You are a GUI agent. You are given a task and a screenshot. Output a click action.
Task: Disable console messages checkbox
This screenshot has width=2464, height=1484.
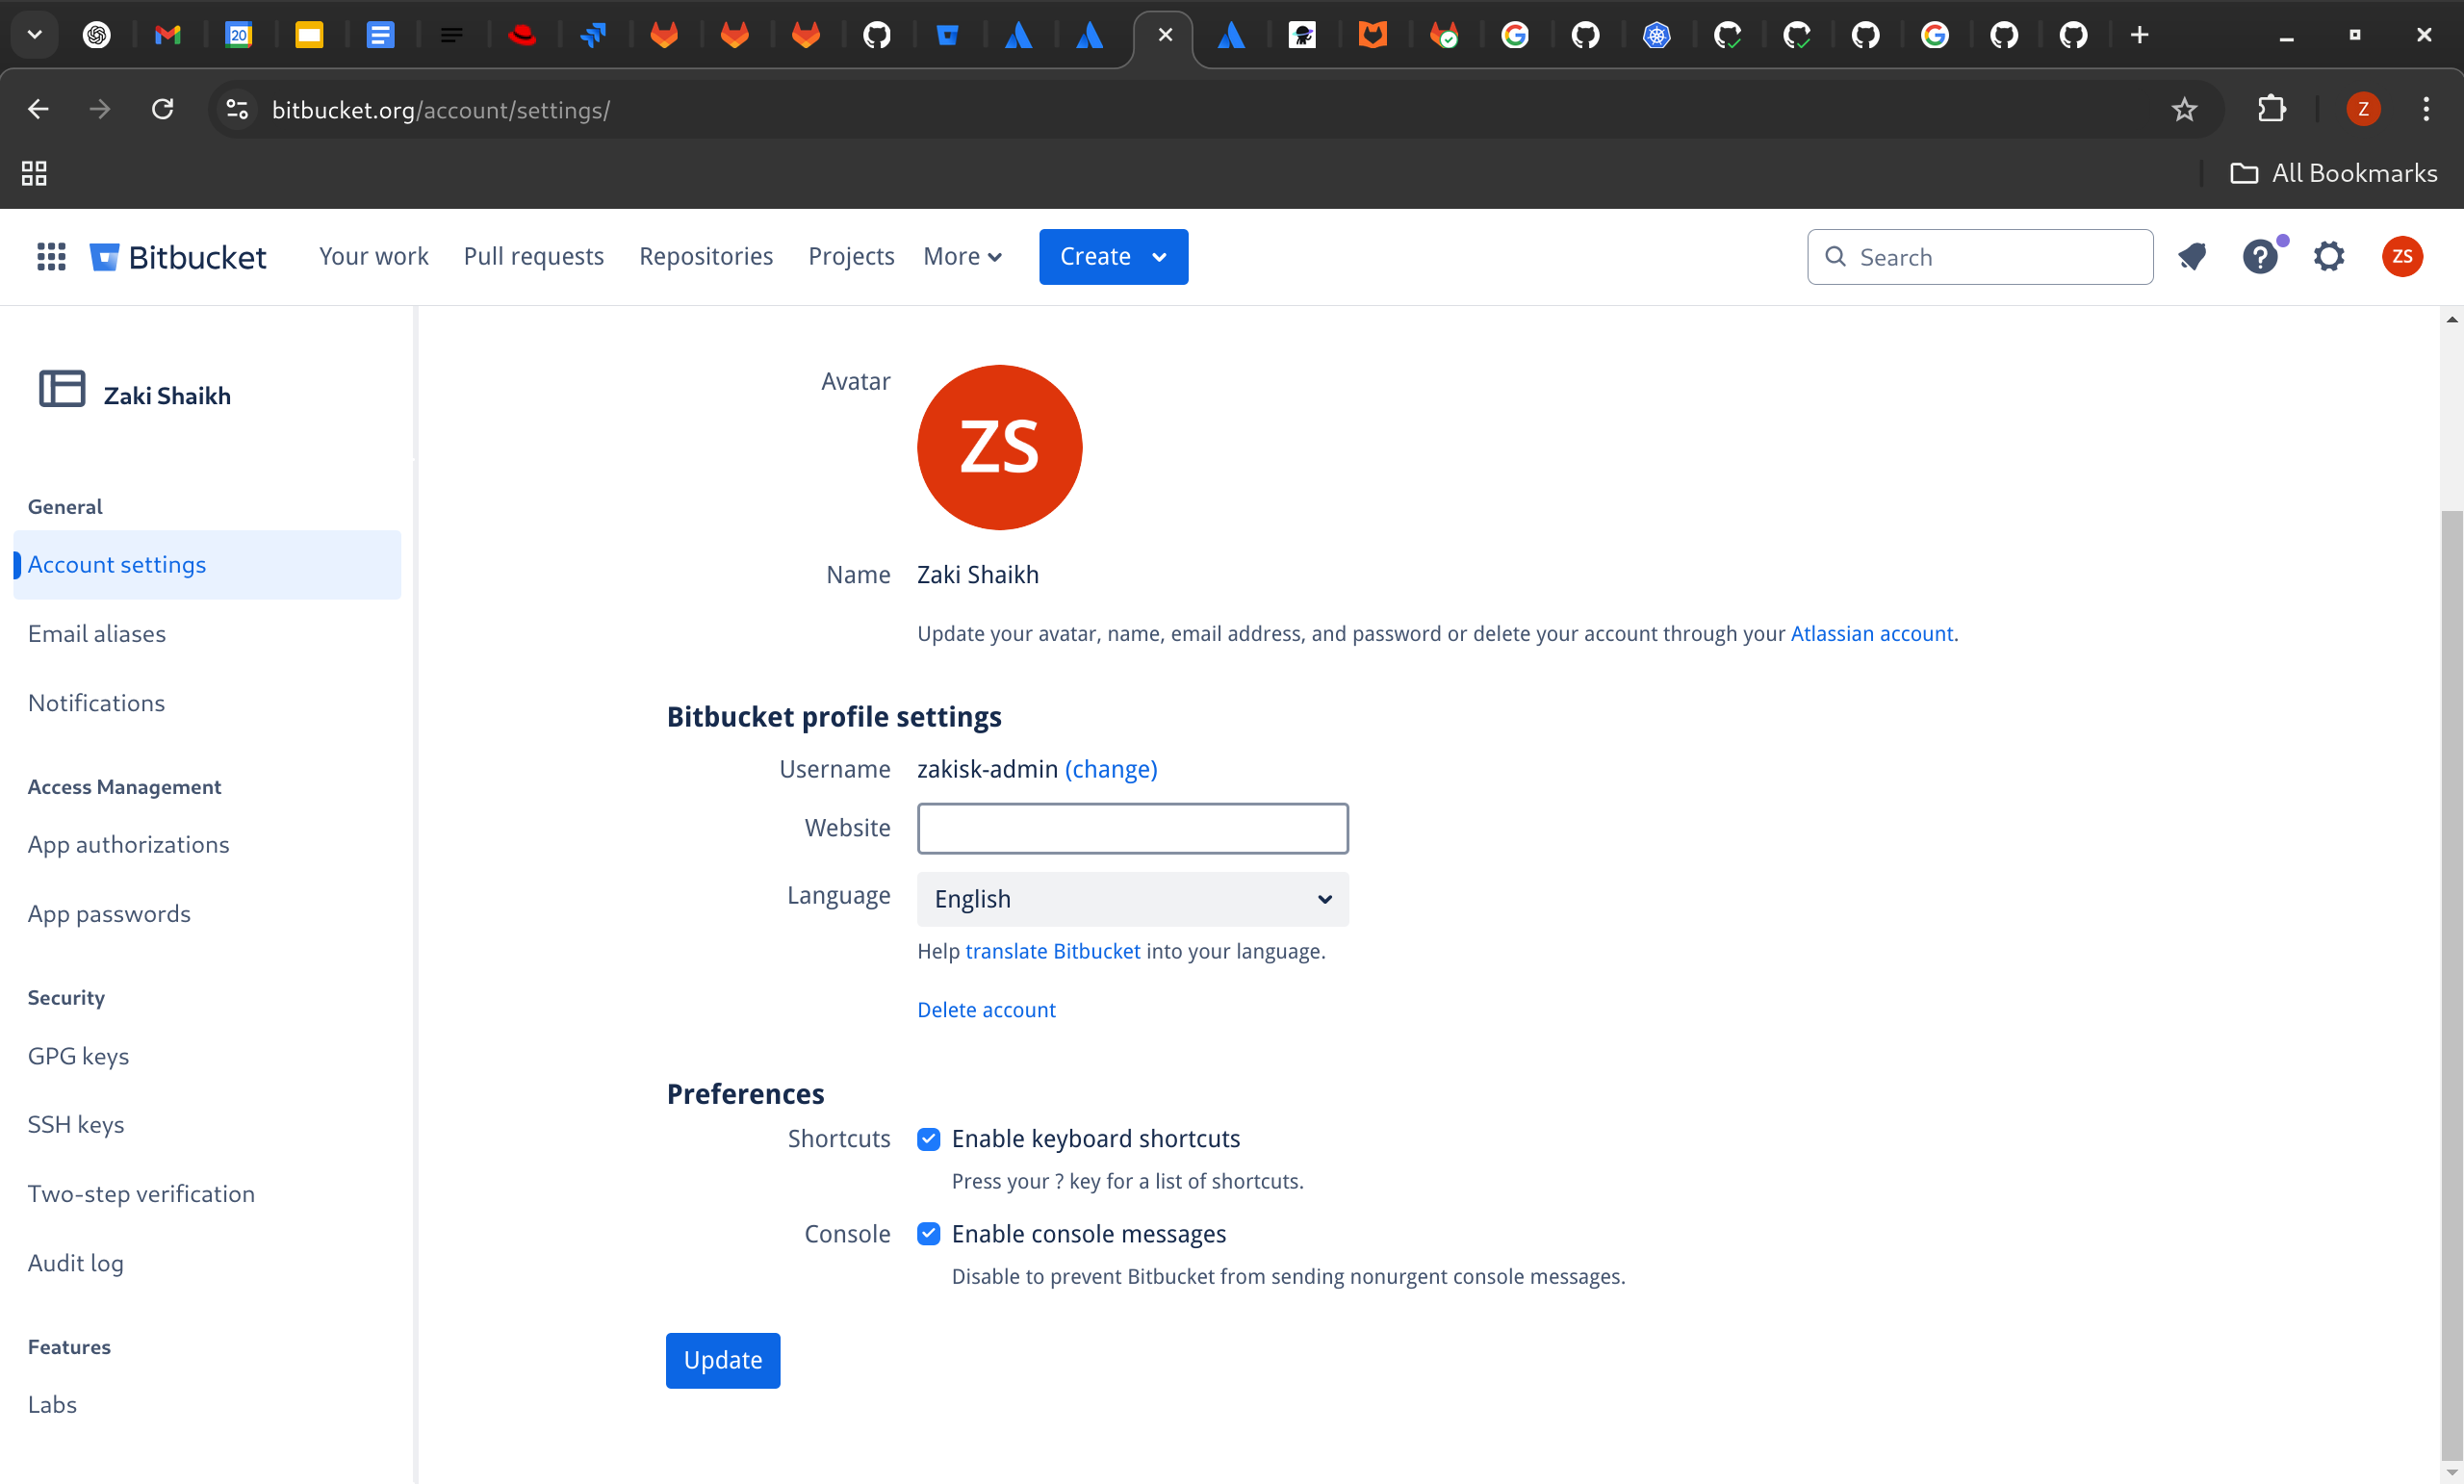tap(929, 1233)
